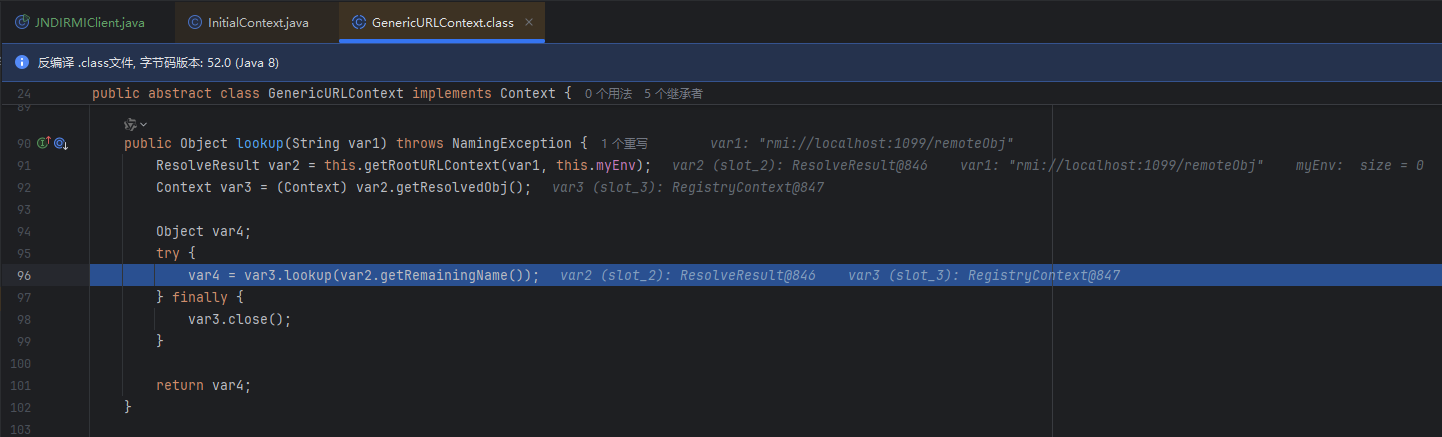
Task: Click the '1 个重写' overrides hint
Action: [x=625, y=143]
